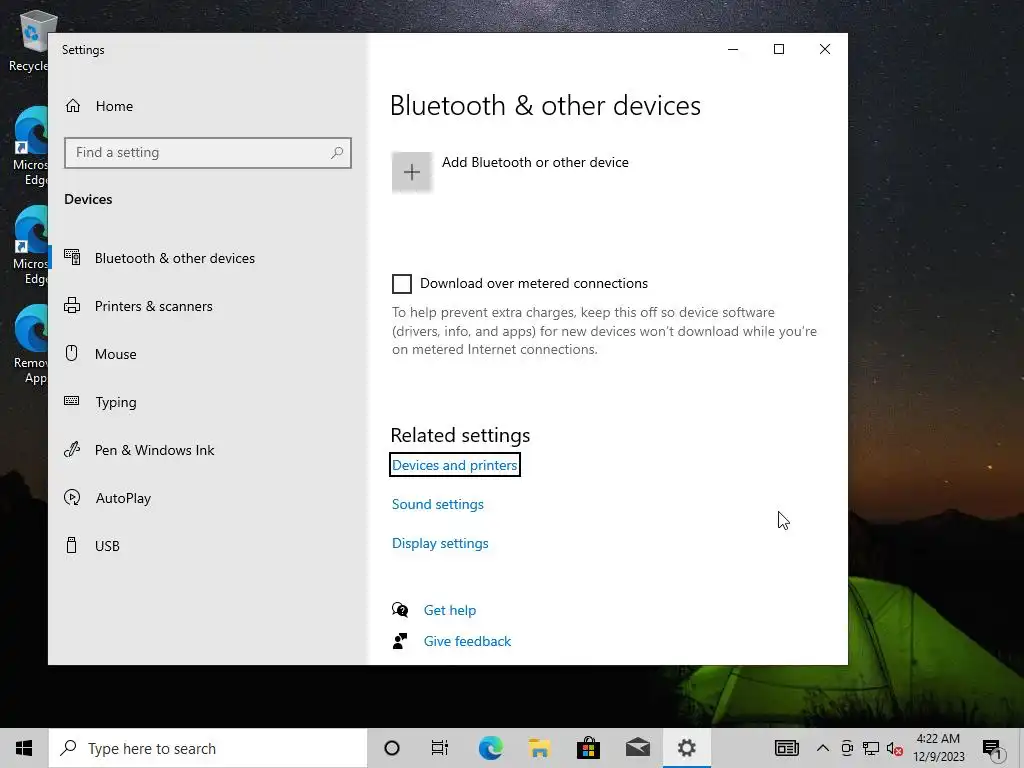The height and width of the screenshot is (768, 1024).
Task: Open Microsoft Store from the taskbar
Action: (588, 748)
